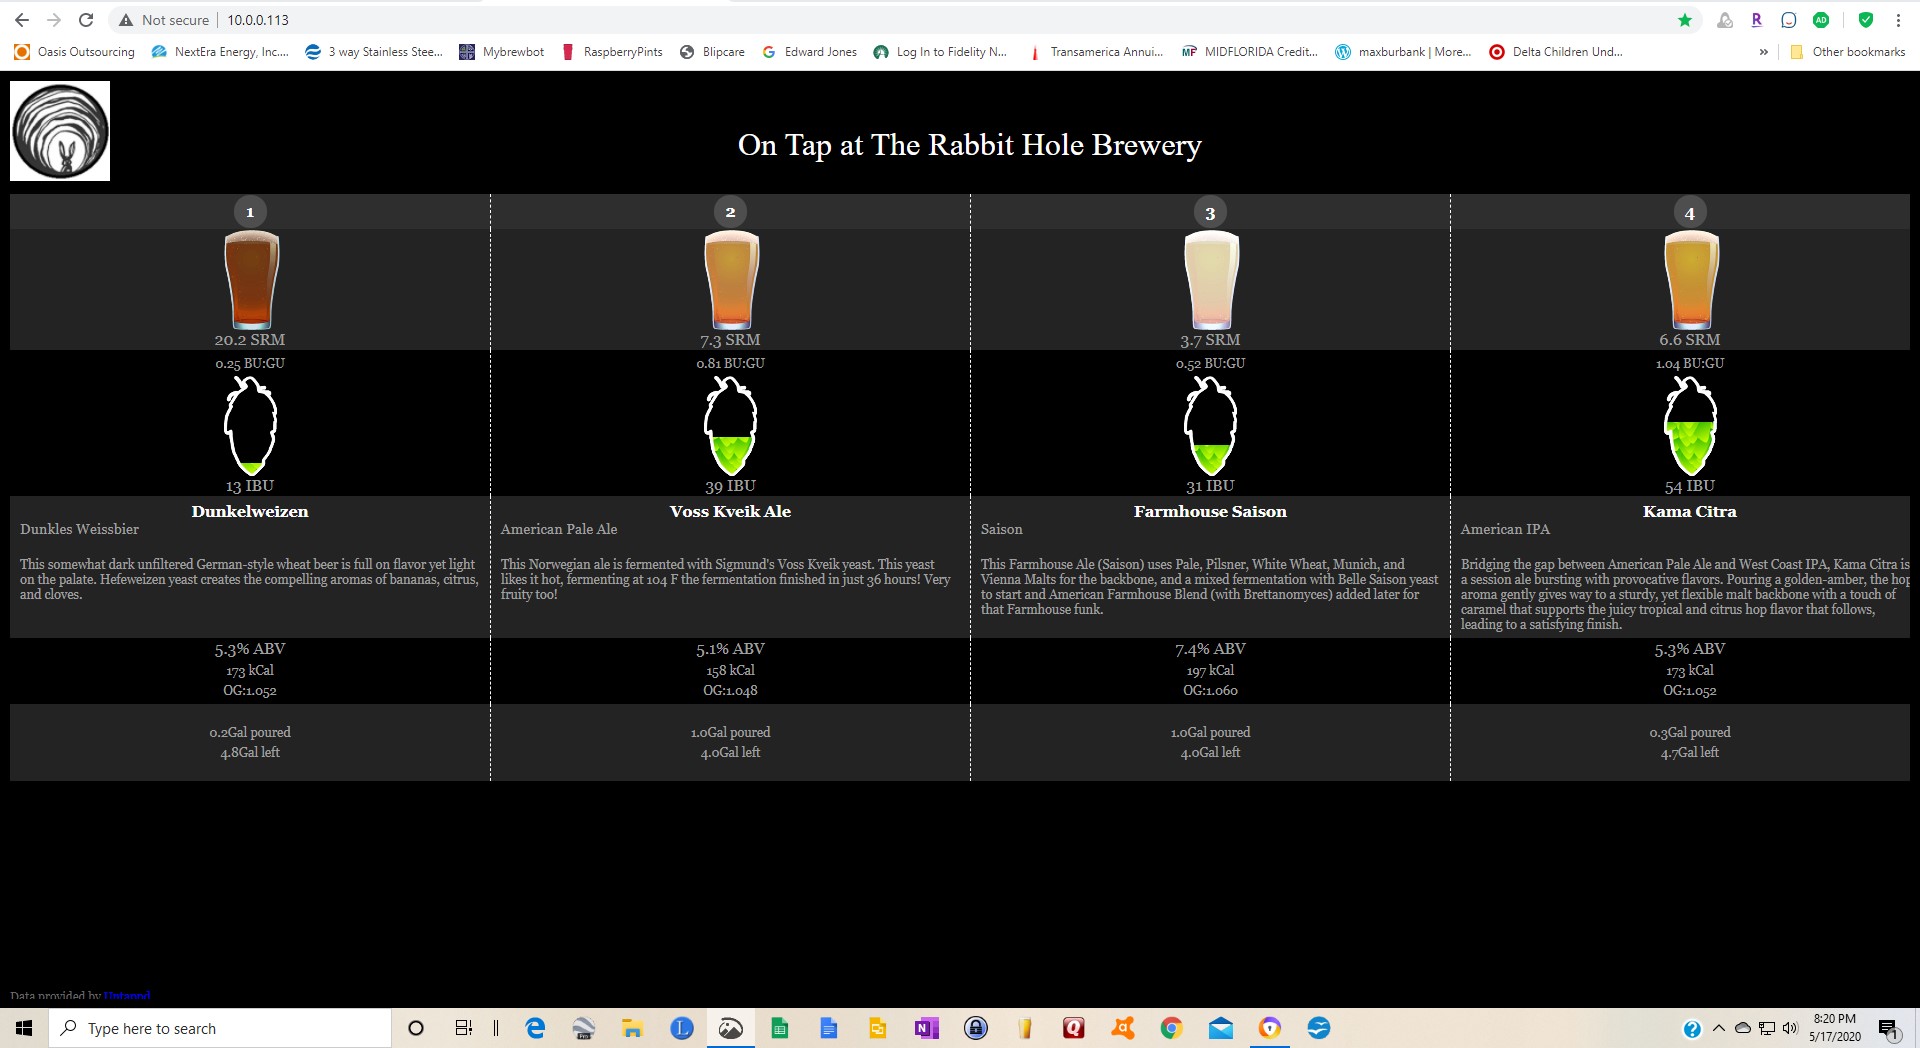Open the Transamerica Annuities bookmark
The width and height of the screenshot is (1920, 1048).
pos(1096,52)
